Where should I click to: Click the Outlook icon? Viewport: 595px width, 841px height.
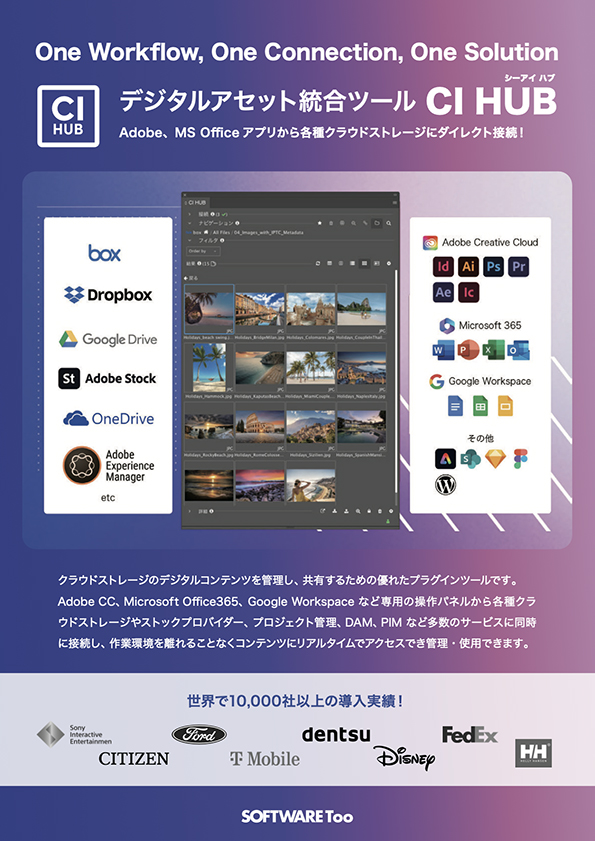click(518, 350)
